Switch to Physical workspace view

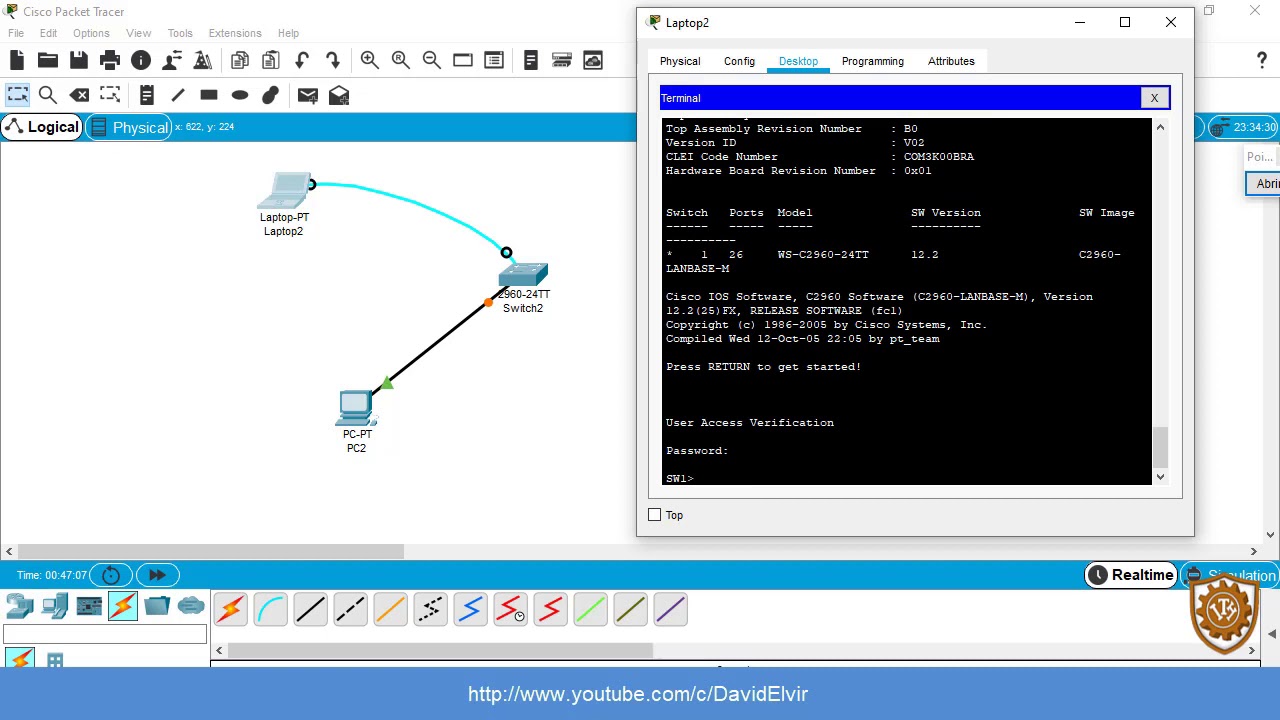130,127
